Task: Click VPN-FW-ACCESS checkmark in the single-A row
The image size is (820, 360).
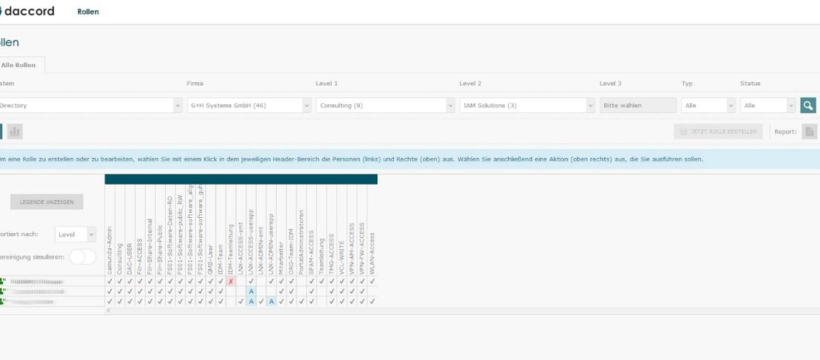Action: point(362,291)
